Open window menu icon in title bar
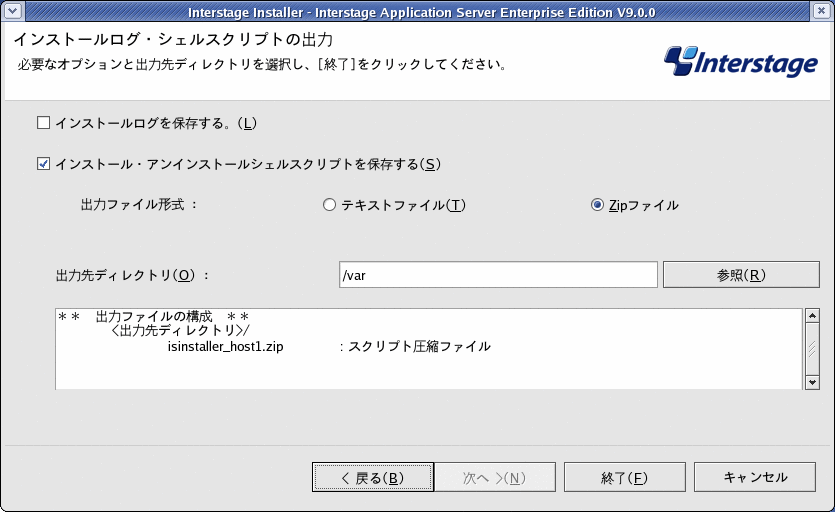Image resolution: width=835 pixels, height=512 pixels. coord(12,11)
